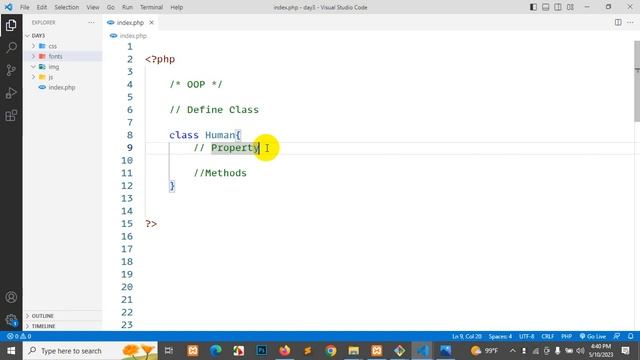Open the Selection menu
Screen dimensions: 640x360
coord(67,7)
